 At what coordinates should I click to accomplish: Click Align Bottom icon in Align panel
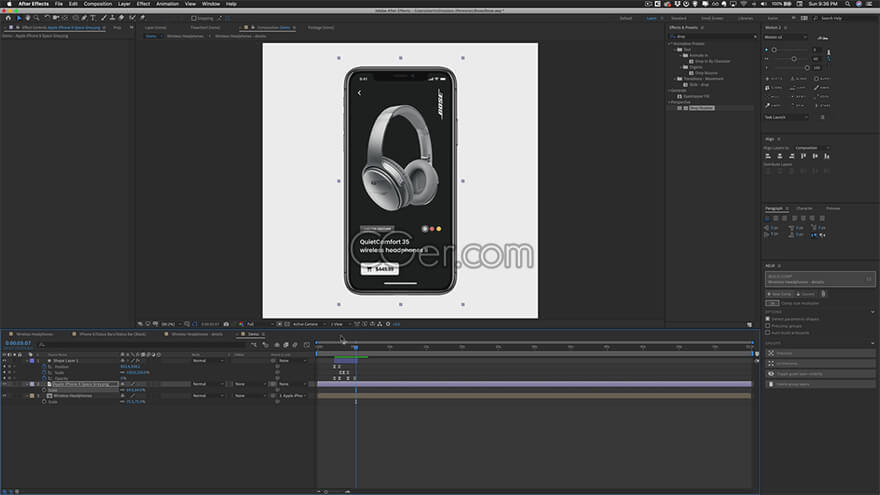(827, 156)
